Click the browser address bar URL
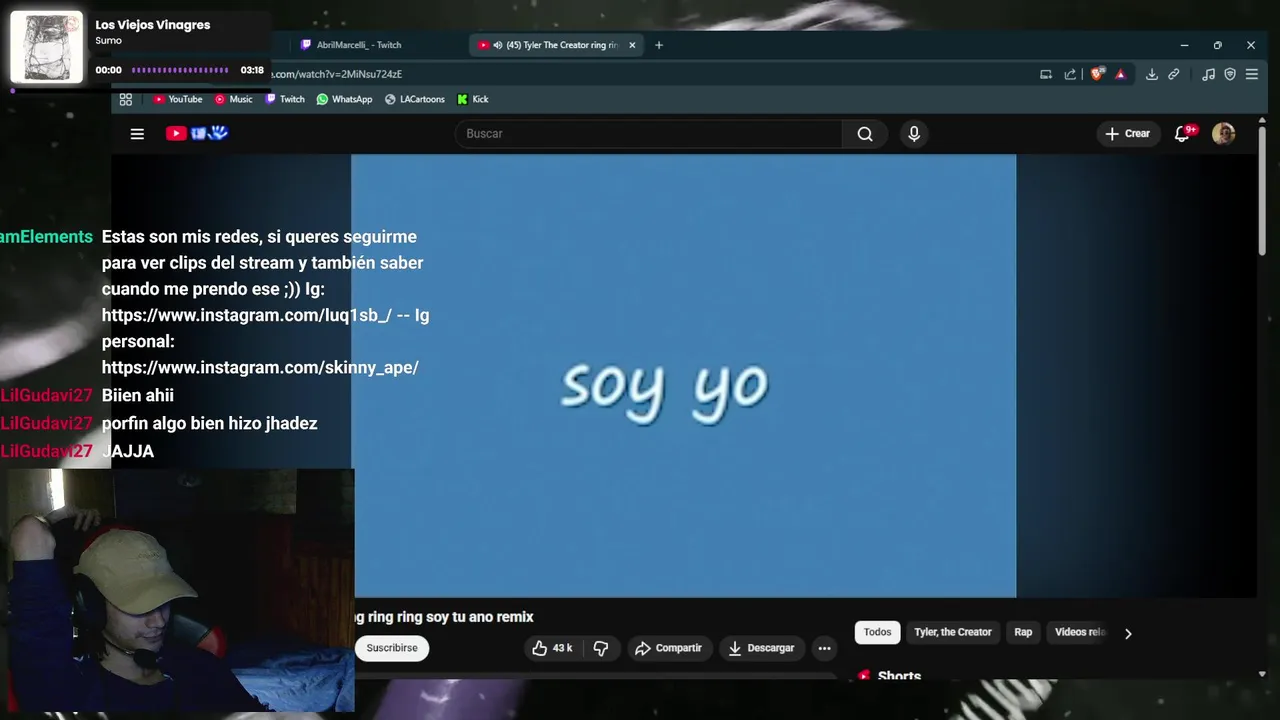Image resolution: width=1280 pixels, height=720 pixels. click(336, 74)
